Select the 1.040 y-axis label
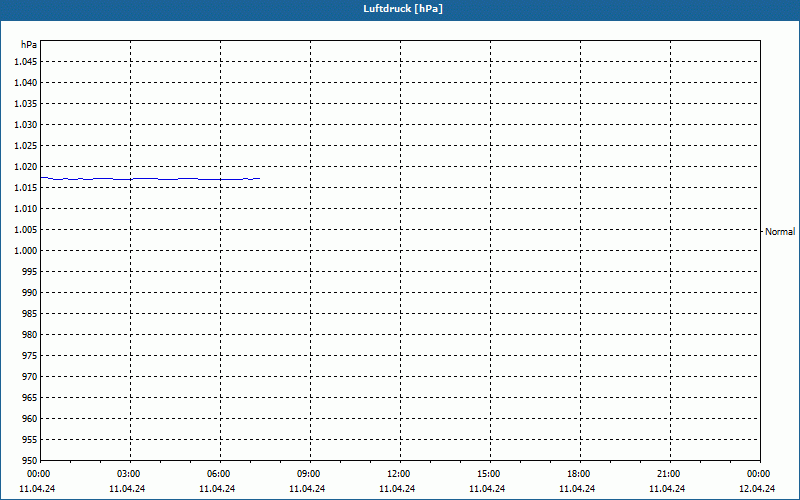800x500 pixels. pos(26,83)
